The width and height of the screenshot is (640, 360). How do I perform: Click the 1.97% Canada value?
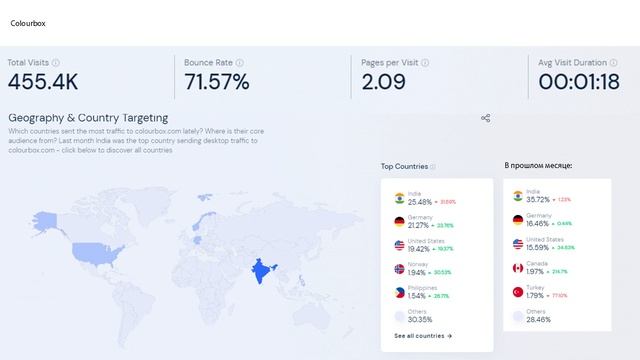(535, 272)
